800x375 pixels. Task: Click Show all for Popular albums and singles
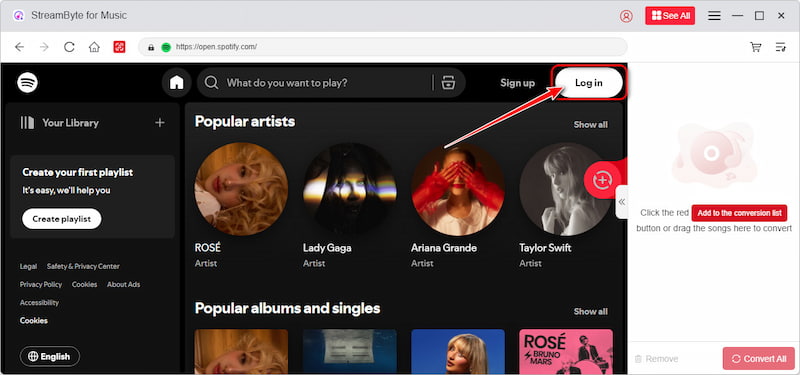pyautogui.click(x=590, y=311)
